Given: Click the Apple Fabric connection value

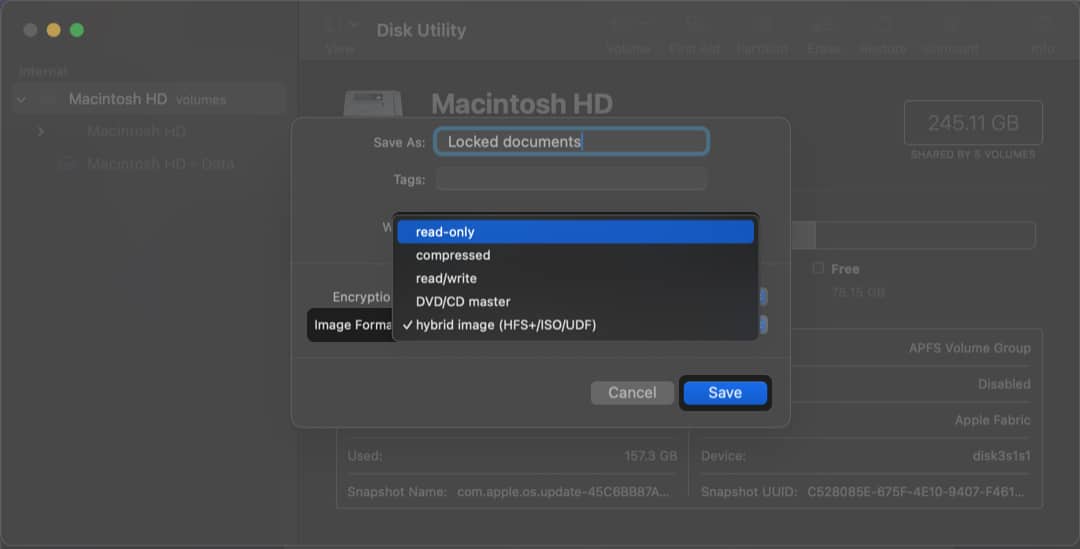Looking at the screenshot, I should (992, 419).
